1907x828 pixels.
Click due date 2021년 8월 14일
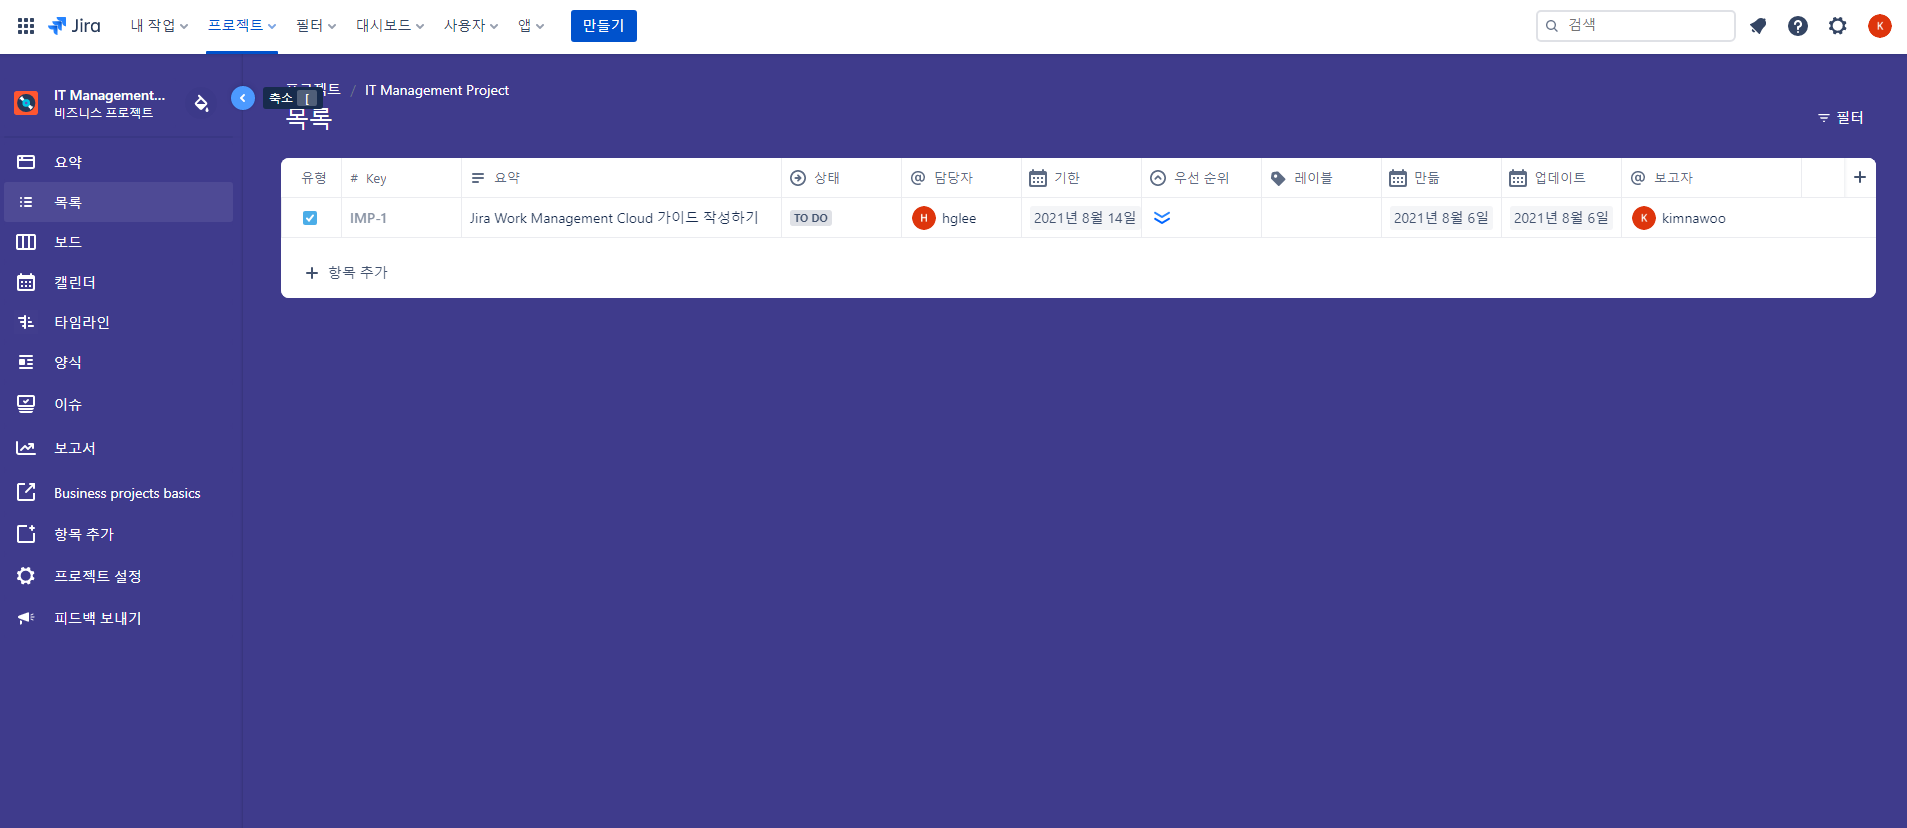[x=1085, y=218]
